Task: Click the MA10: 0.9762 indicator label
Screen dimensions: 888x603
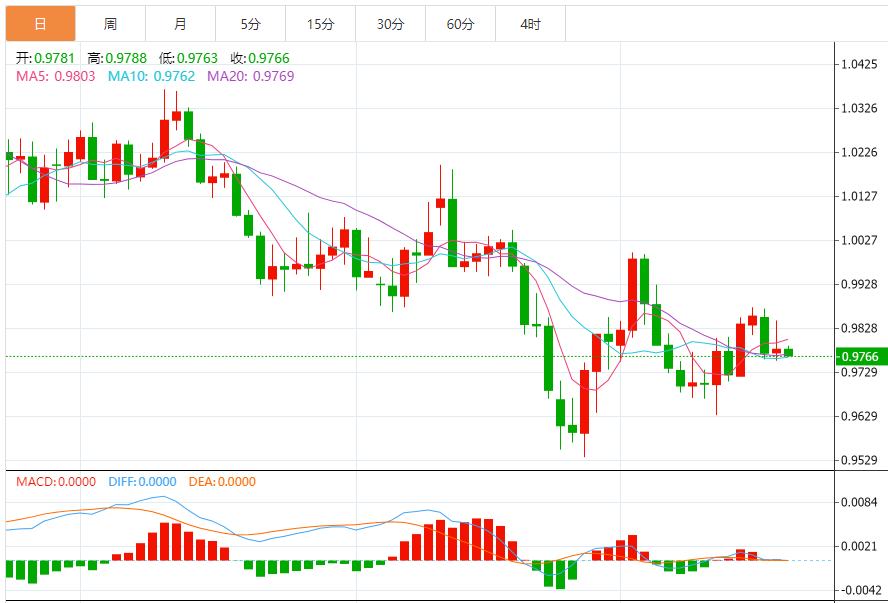Action: coord(151,76)
